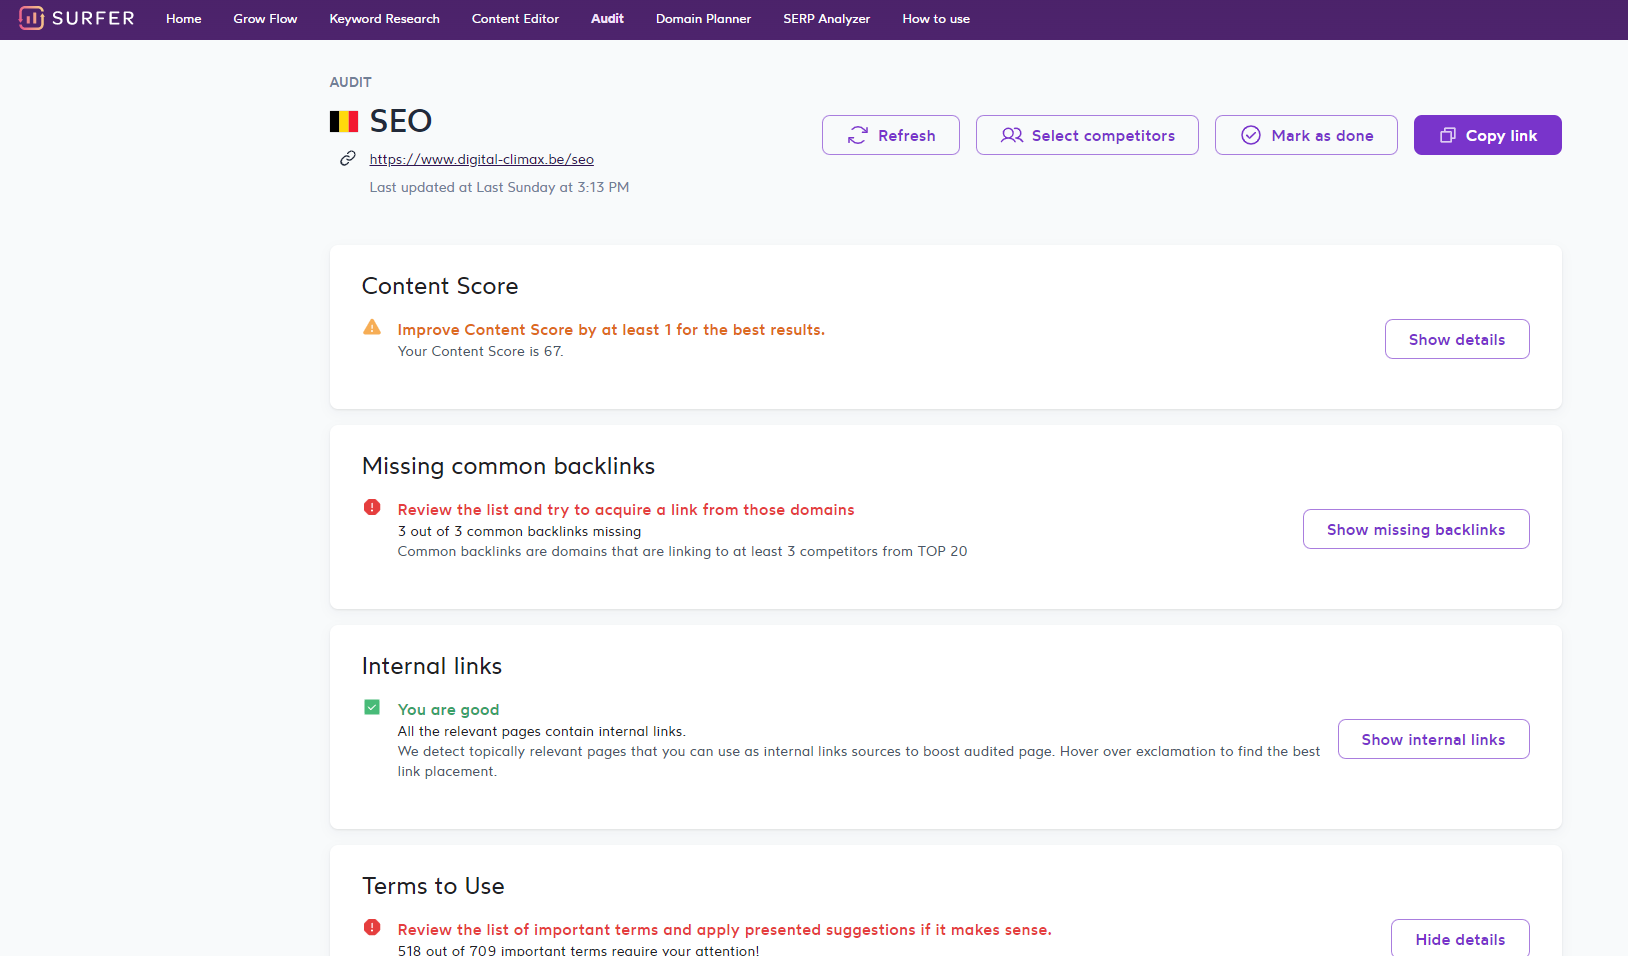1628x956 pixels.
Task: Click the 'SEO' page title
Action: point(401,121)
